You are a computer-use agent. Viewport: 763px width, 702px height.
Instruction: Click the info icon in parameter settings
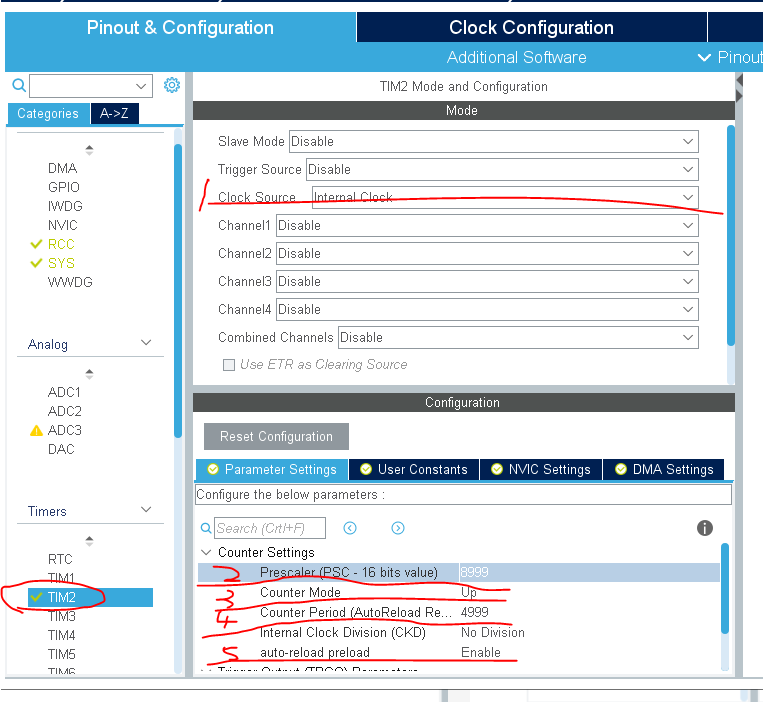coord(705,528)
